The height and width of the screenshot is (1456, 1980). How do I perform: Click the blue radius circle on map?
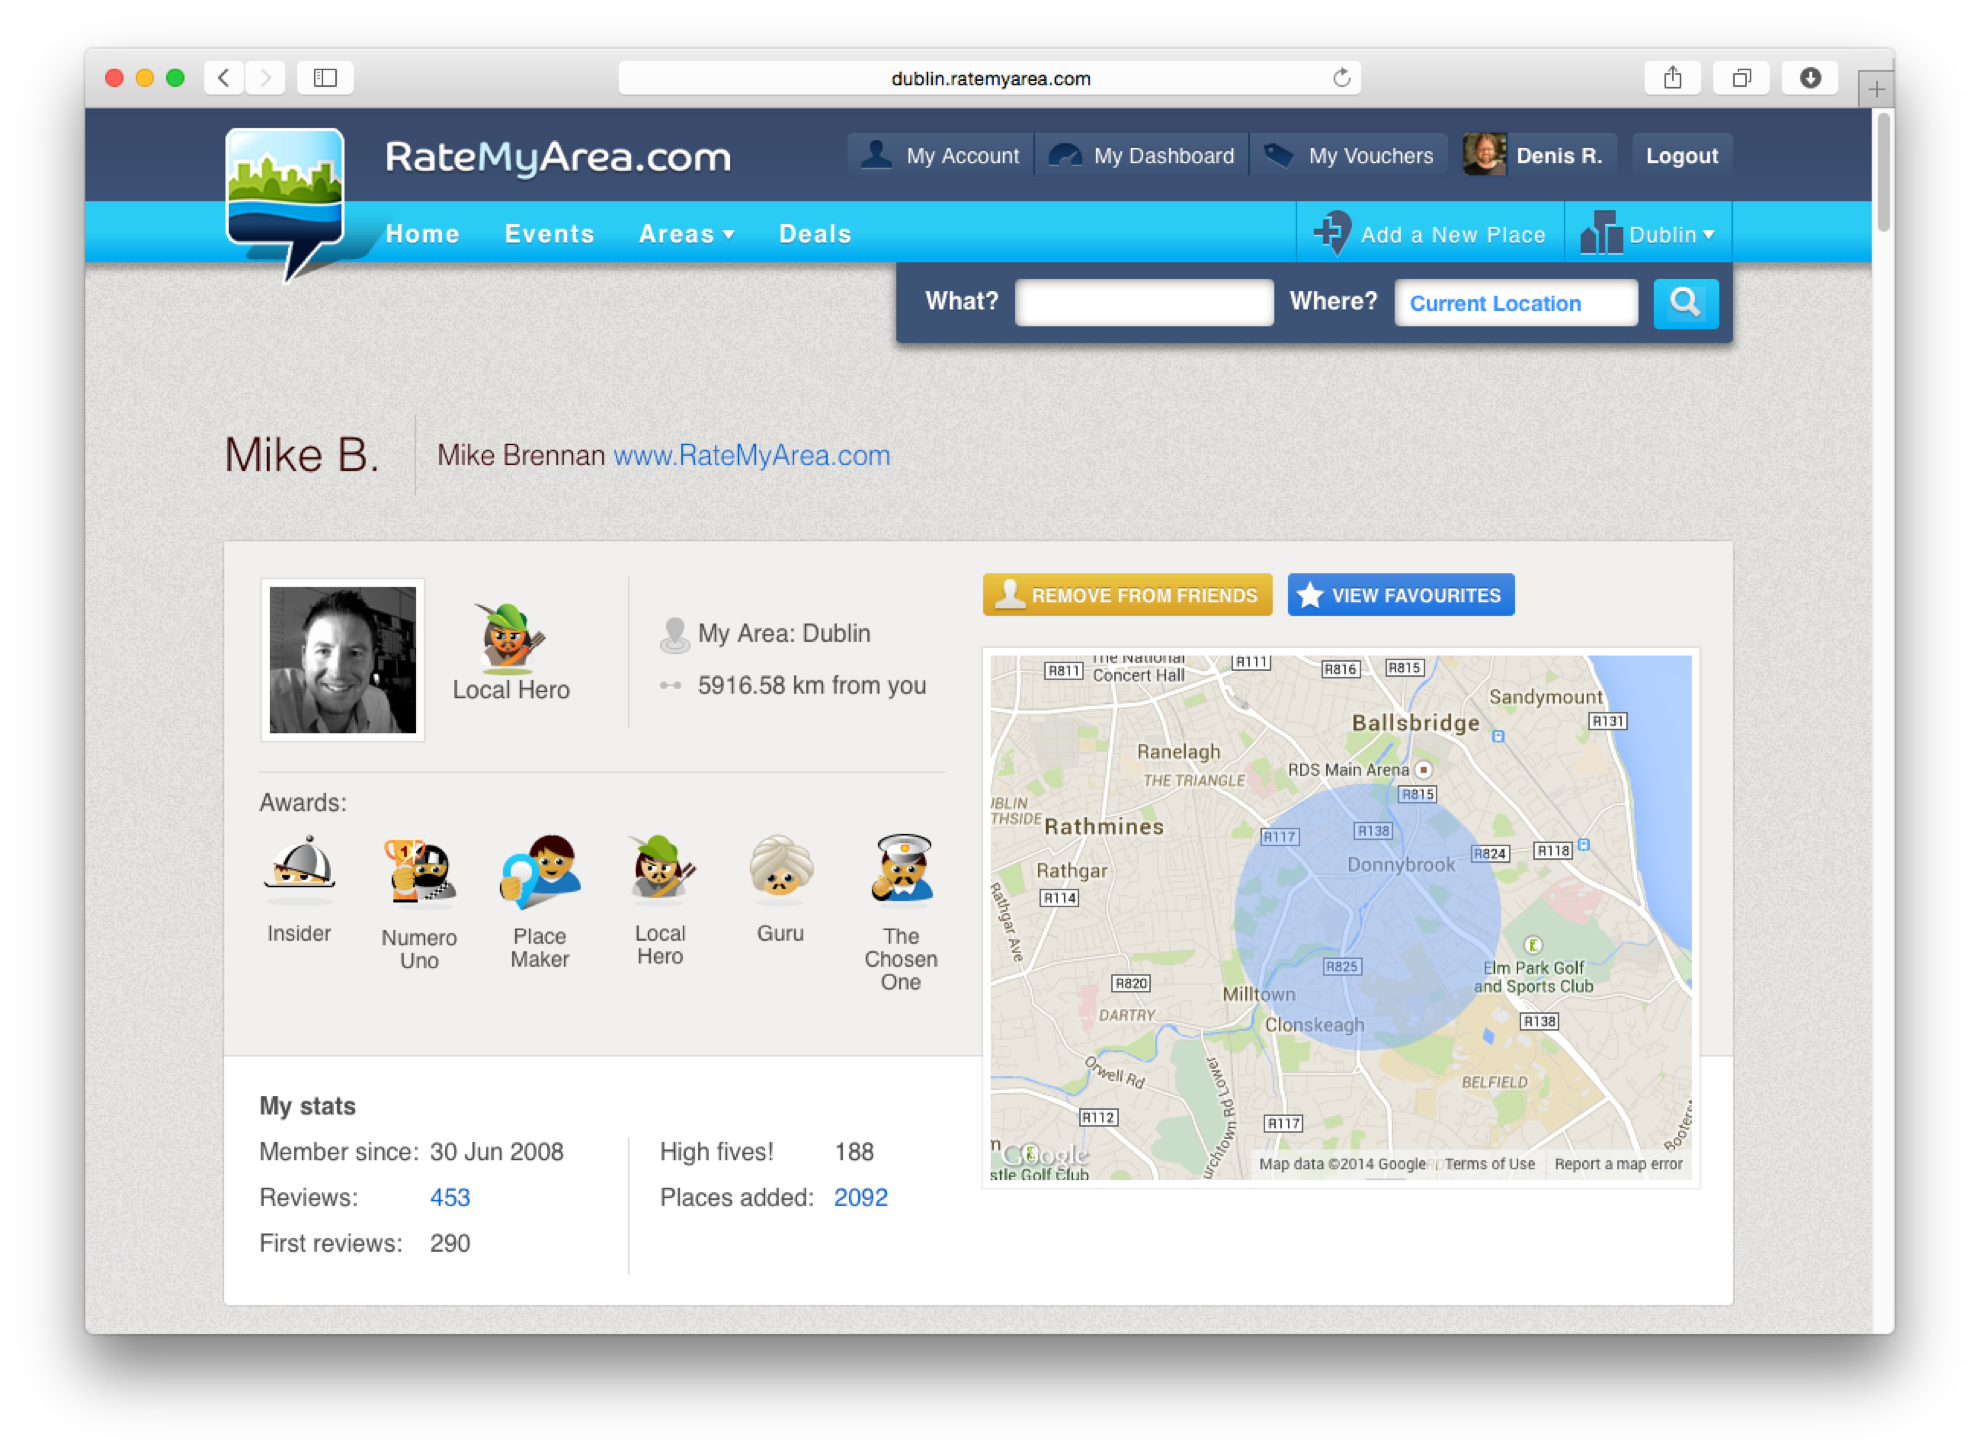[x=1366, y=915]
